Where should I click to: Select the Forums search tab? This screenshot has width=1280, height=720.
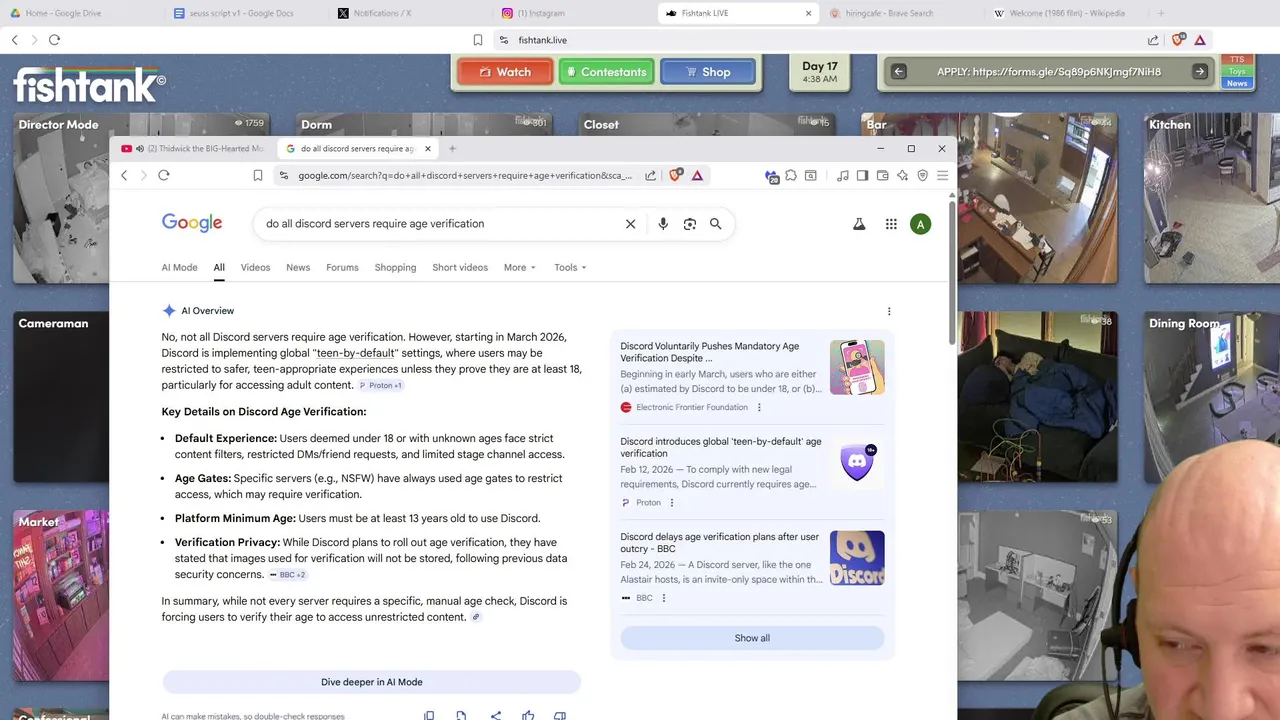pos(342,267)
